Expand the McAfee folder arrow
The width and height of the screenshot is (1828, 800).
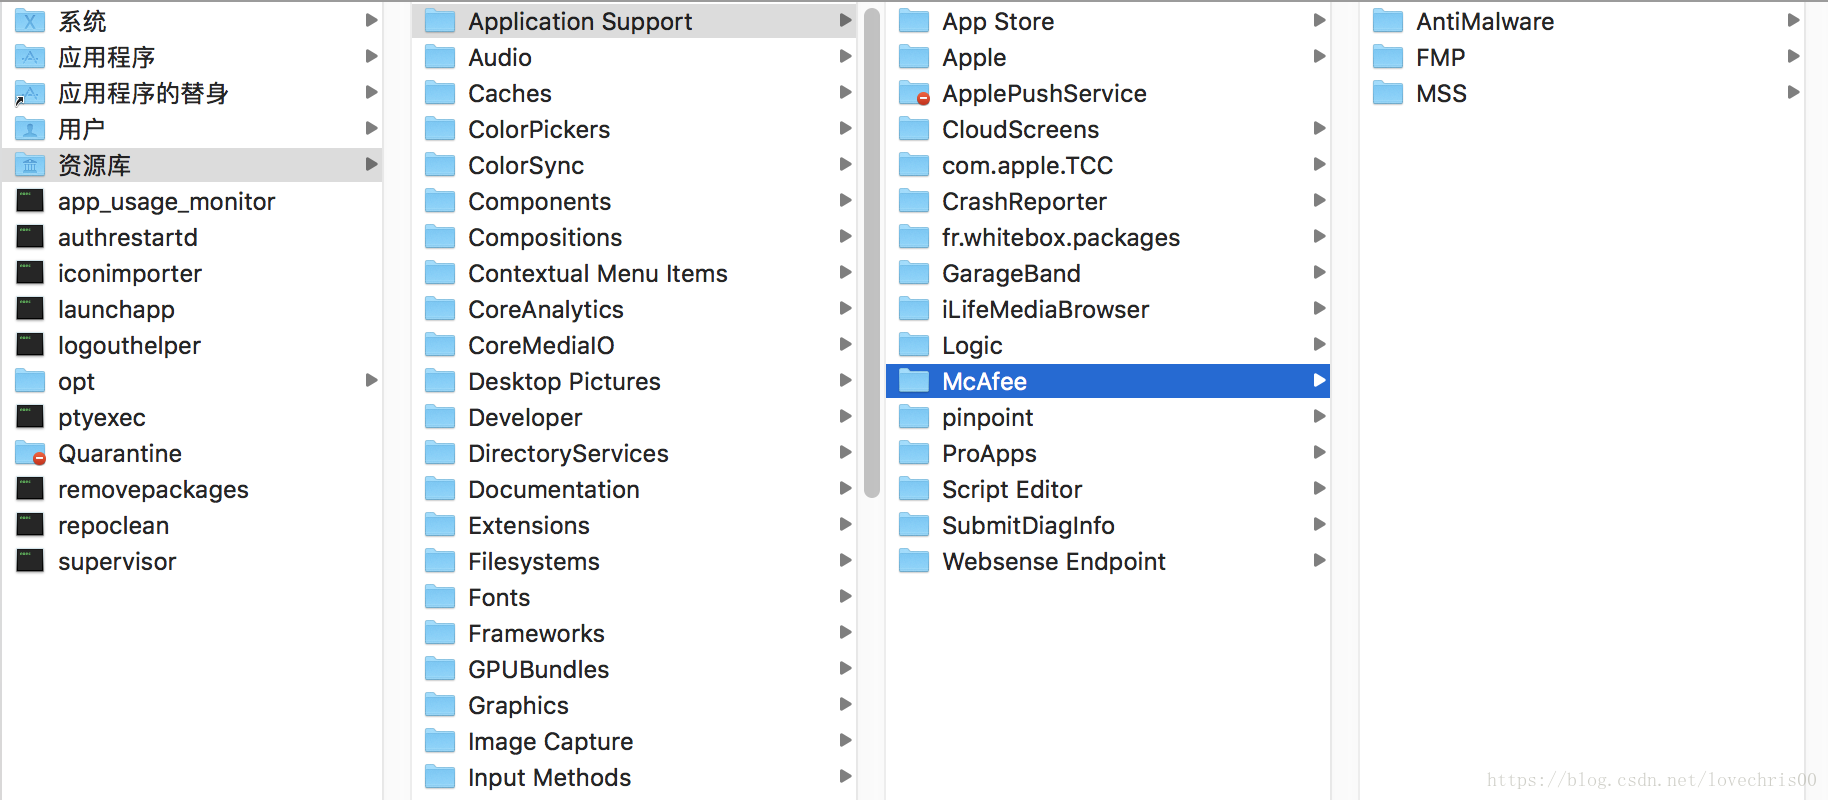pyautogui.click(x=1319, y=380)
